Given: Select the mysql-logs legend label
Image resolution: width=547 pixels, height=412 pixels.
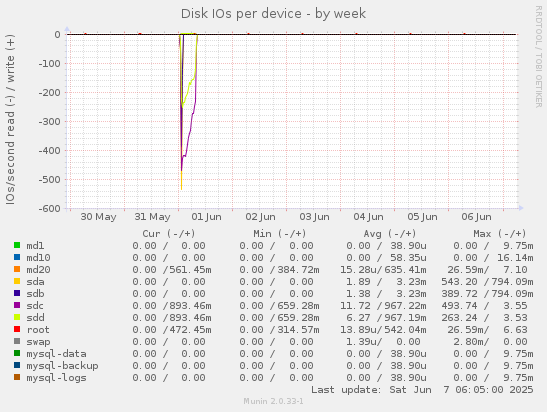Looking at the screenshot, I should 57,378.
